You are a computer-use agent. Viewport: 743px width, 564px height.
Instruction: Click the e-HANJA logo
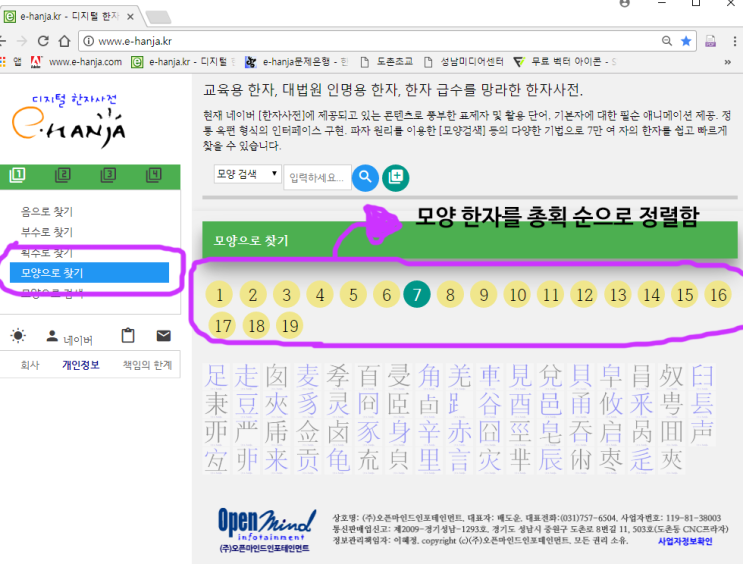pos(70,121)
